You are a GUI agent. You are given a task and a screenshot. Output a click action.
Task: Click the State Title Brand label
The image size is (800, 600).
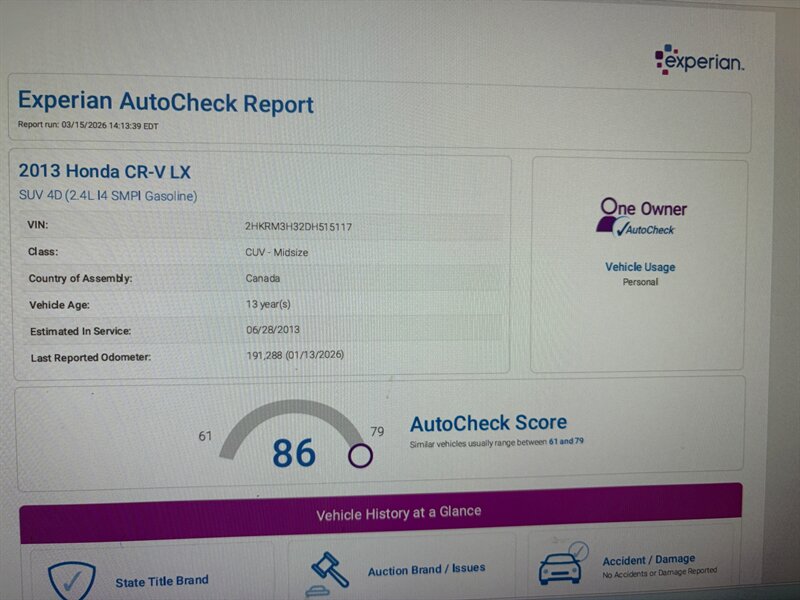pyautogui.click(x=161, y=582)
